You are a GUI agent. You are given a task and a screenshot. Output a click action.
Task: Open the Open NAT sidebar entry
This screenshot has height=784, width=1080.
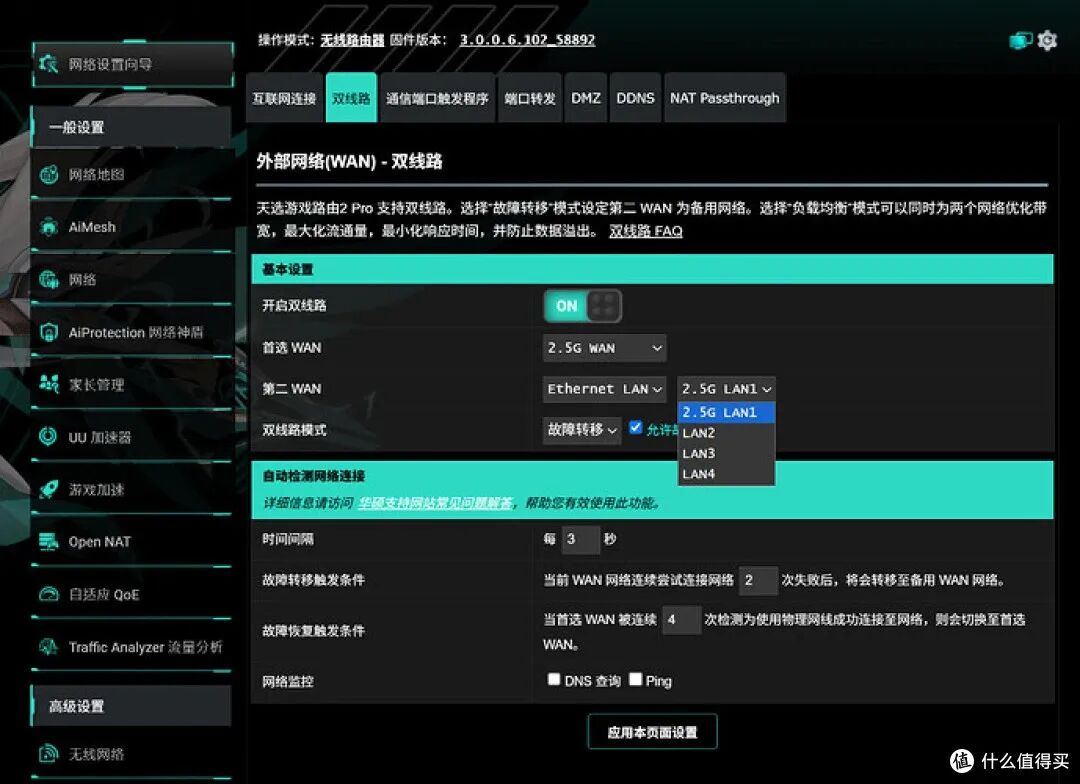[x=131, y=541]
